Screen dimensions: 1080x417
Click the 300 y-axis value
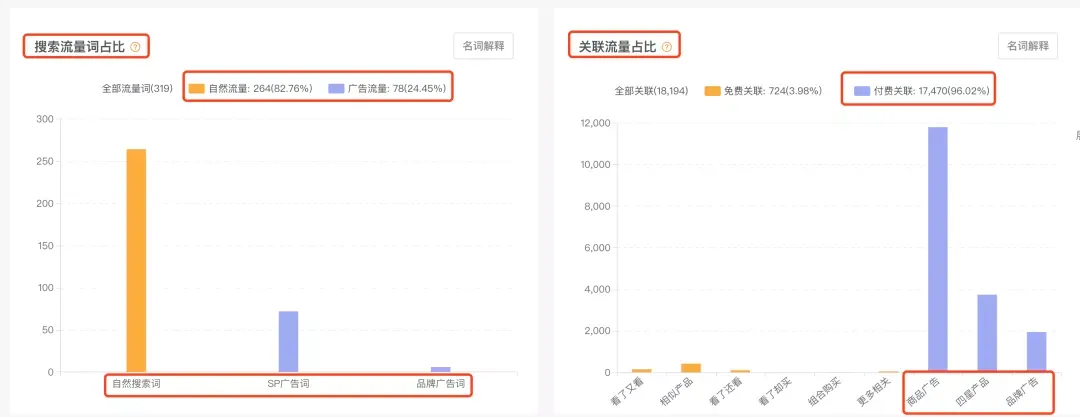click(x=45, y=119)
